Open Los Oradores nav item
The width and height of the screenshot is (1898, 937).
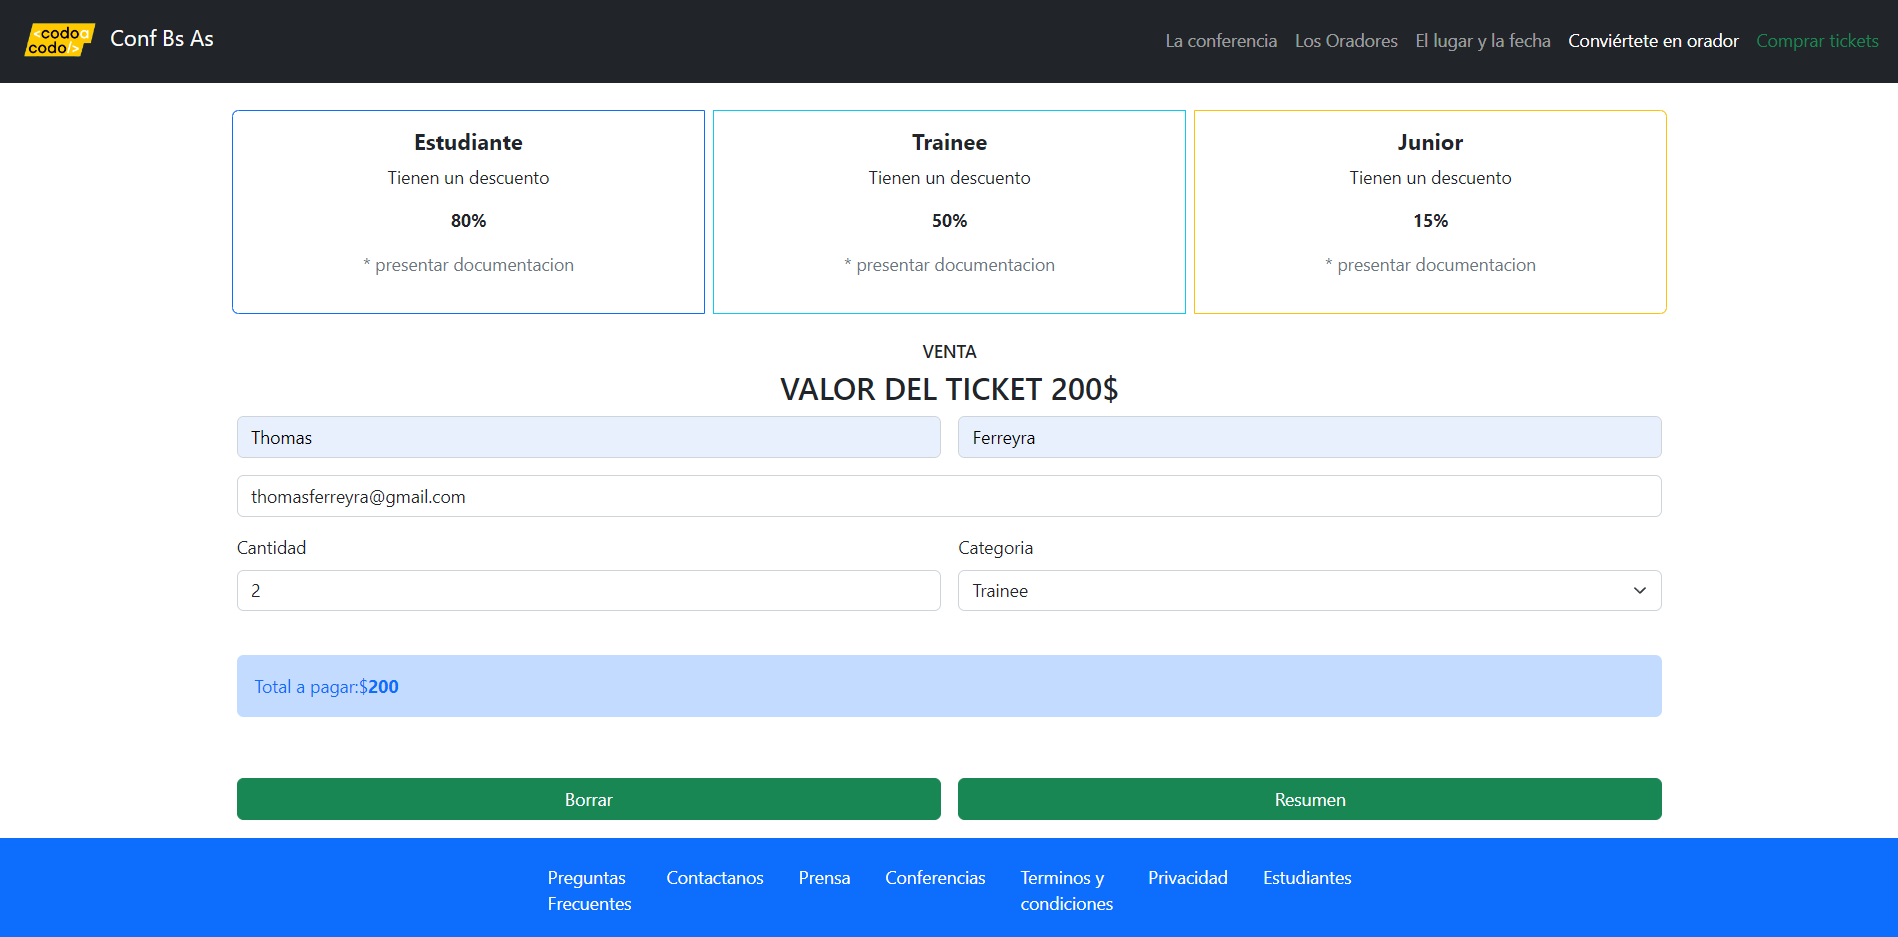pyautogui.click(x=1346, y=41)
